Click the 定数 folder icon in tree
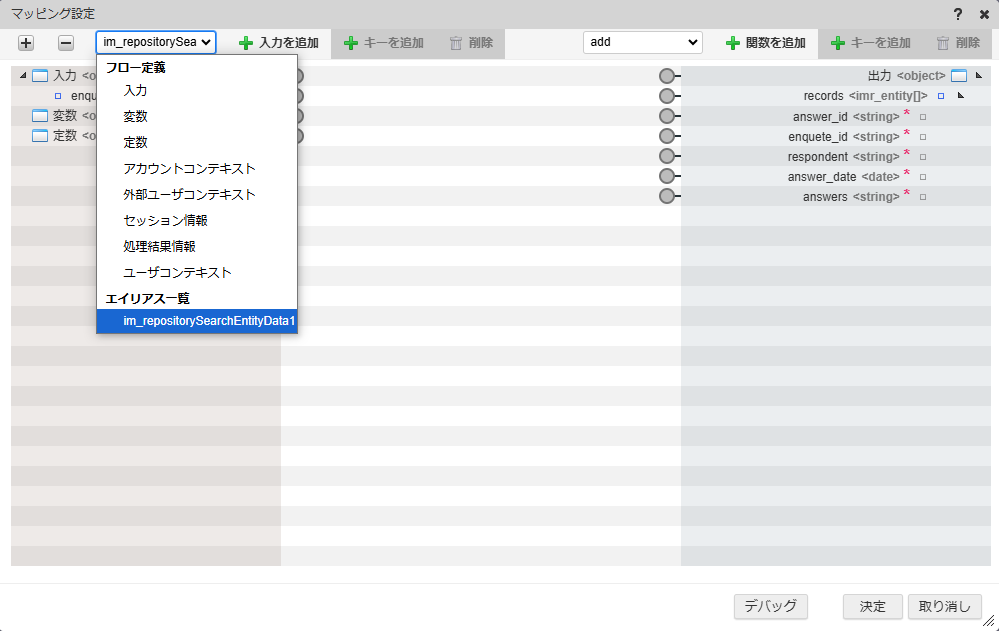This screenshot has width=999, height=631. point(40,136)
